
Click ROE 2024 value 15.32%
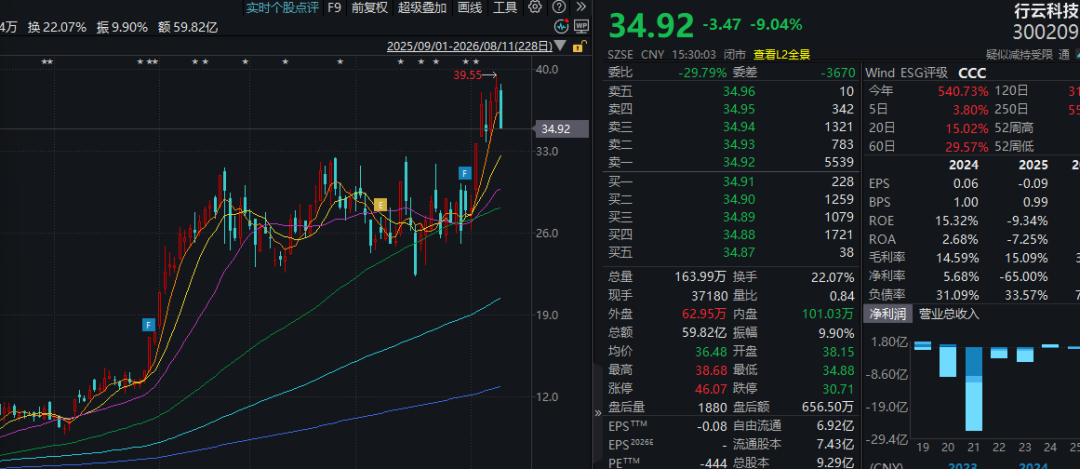pyautogui.click(x=955, y=221)
